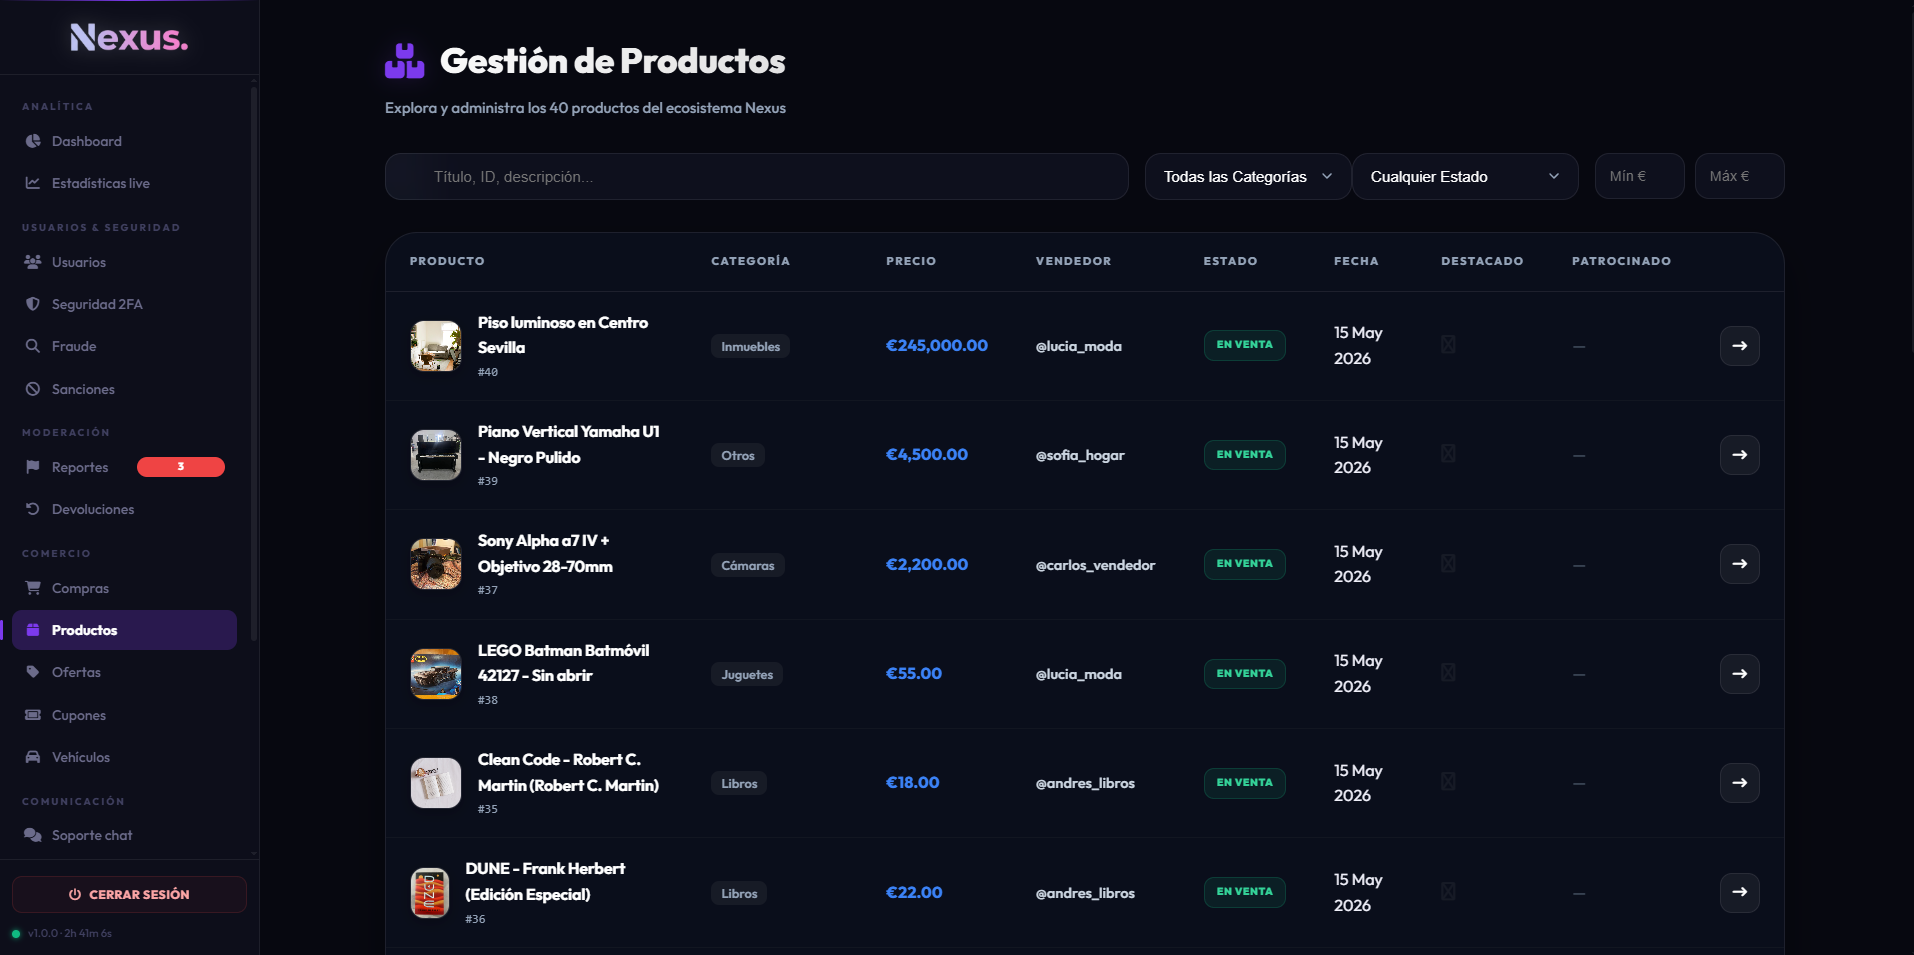Open Usuarios section
This screenshot has width=1914, height=955.
(x=124, y=262)
